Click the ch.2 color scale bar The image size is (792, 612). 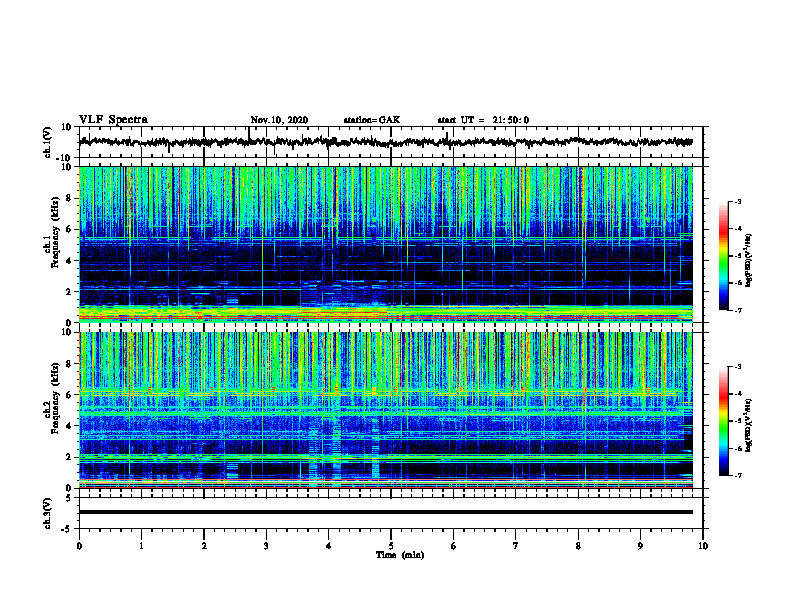click(x=724, y=421)
